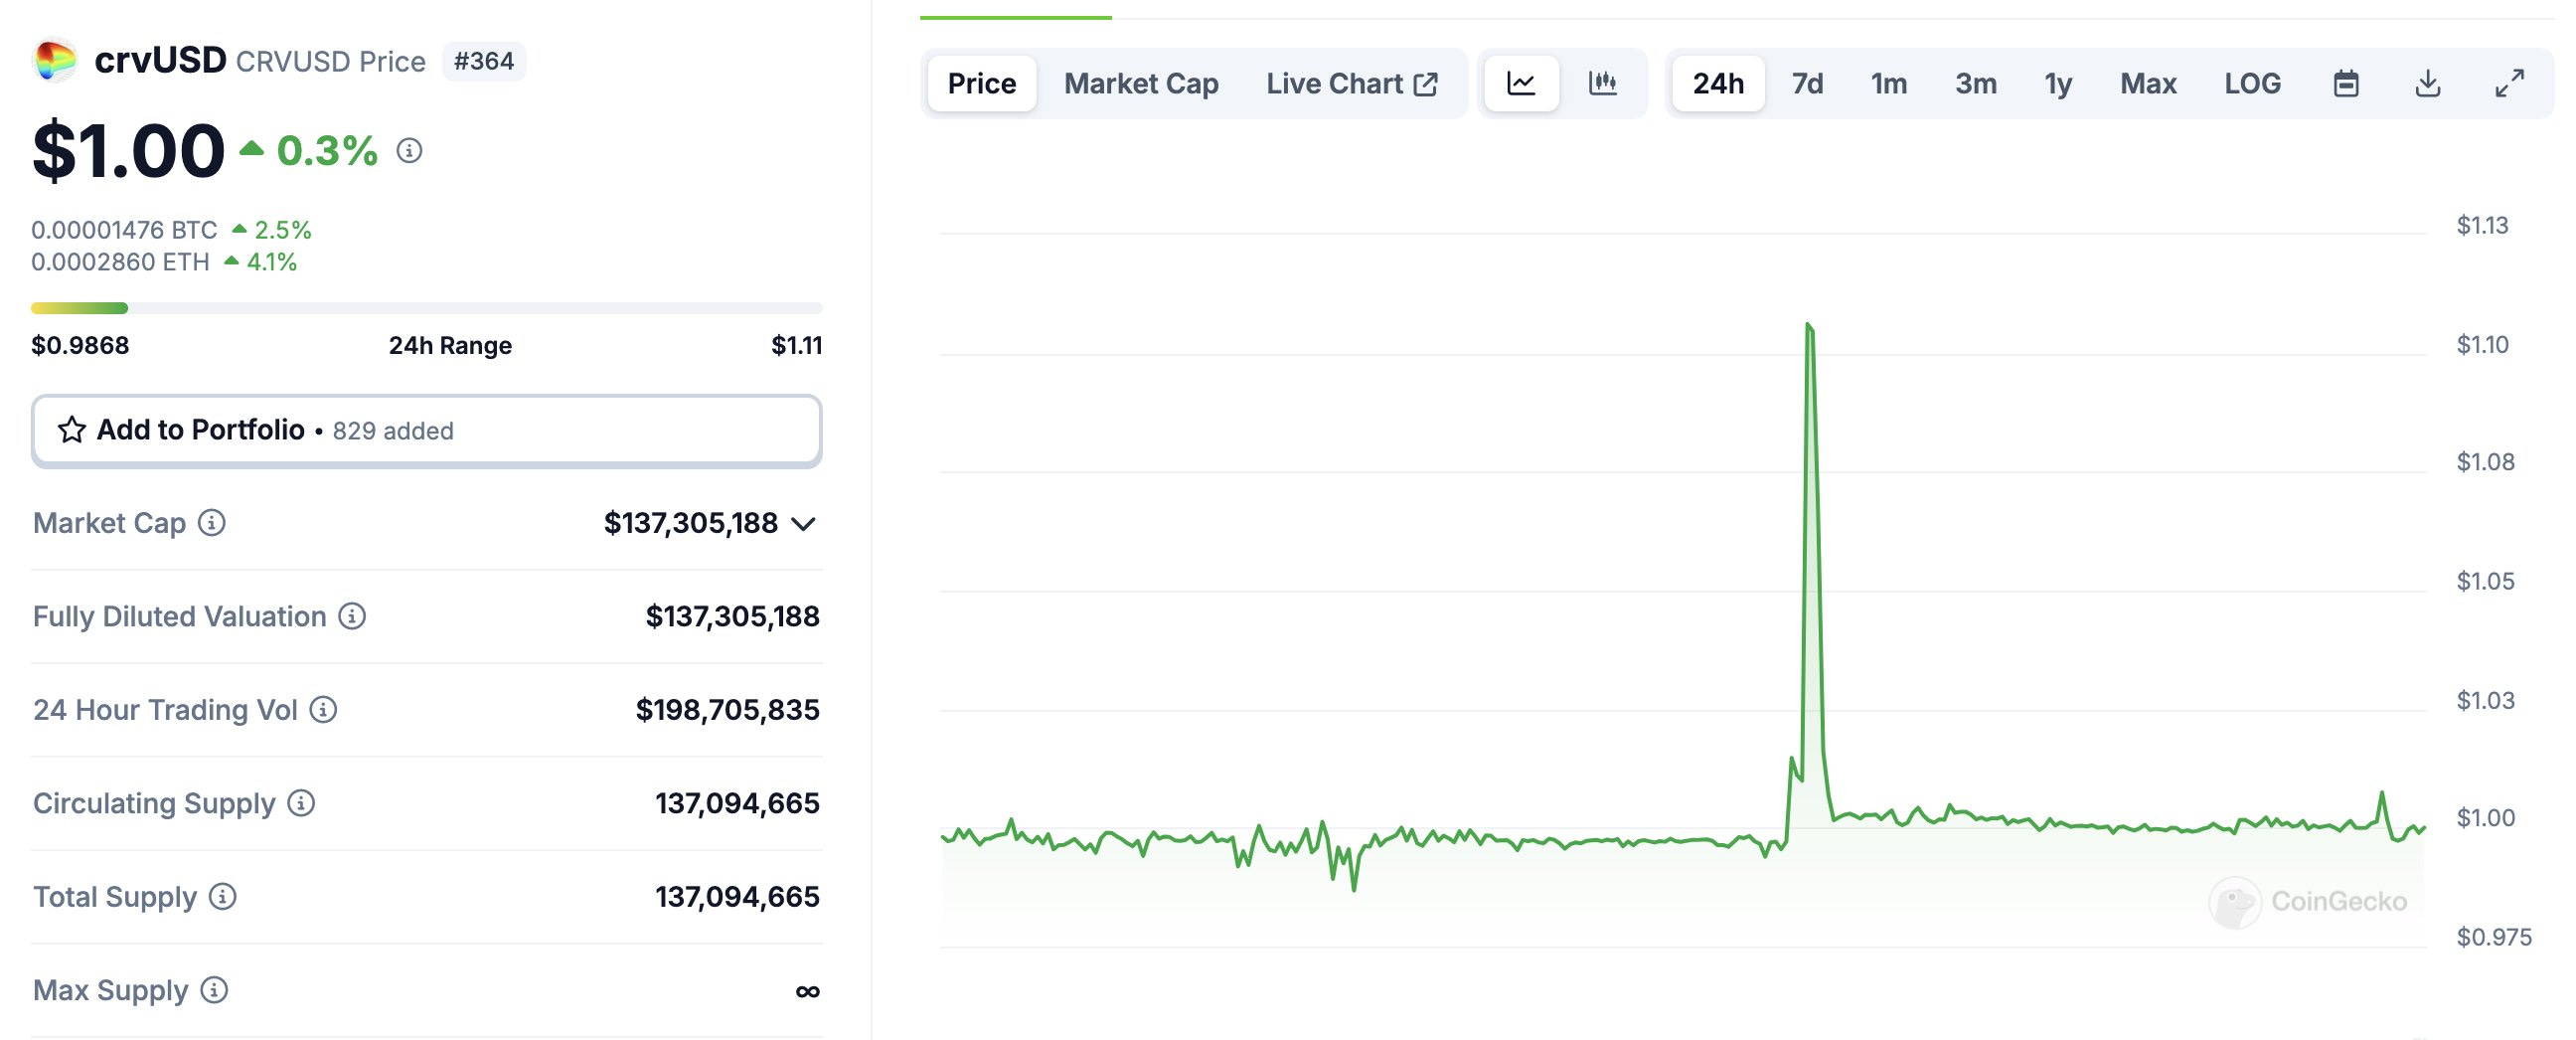Open the Live Chart external link
The height and width of the screenshot is (1040, 2576).
(1352, 83)
